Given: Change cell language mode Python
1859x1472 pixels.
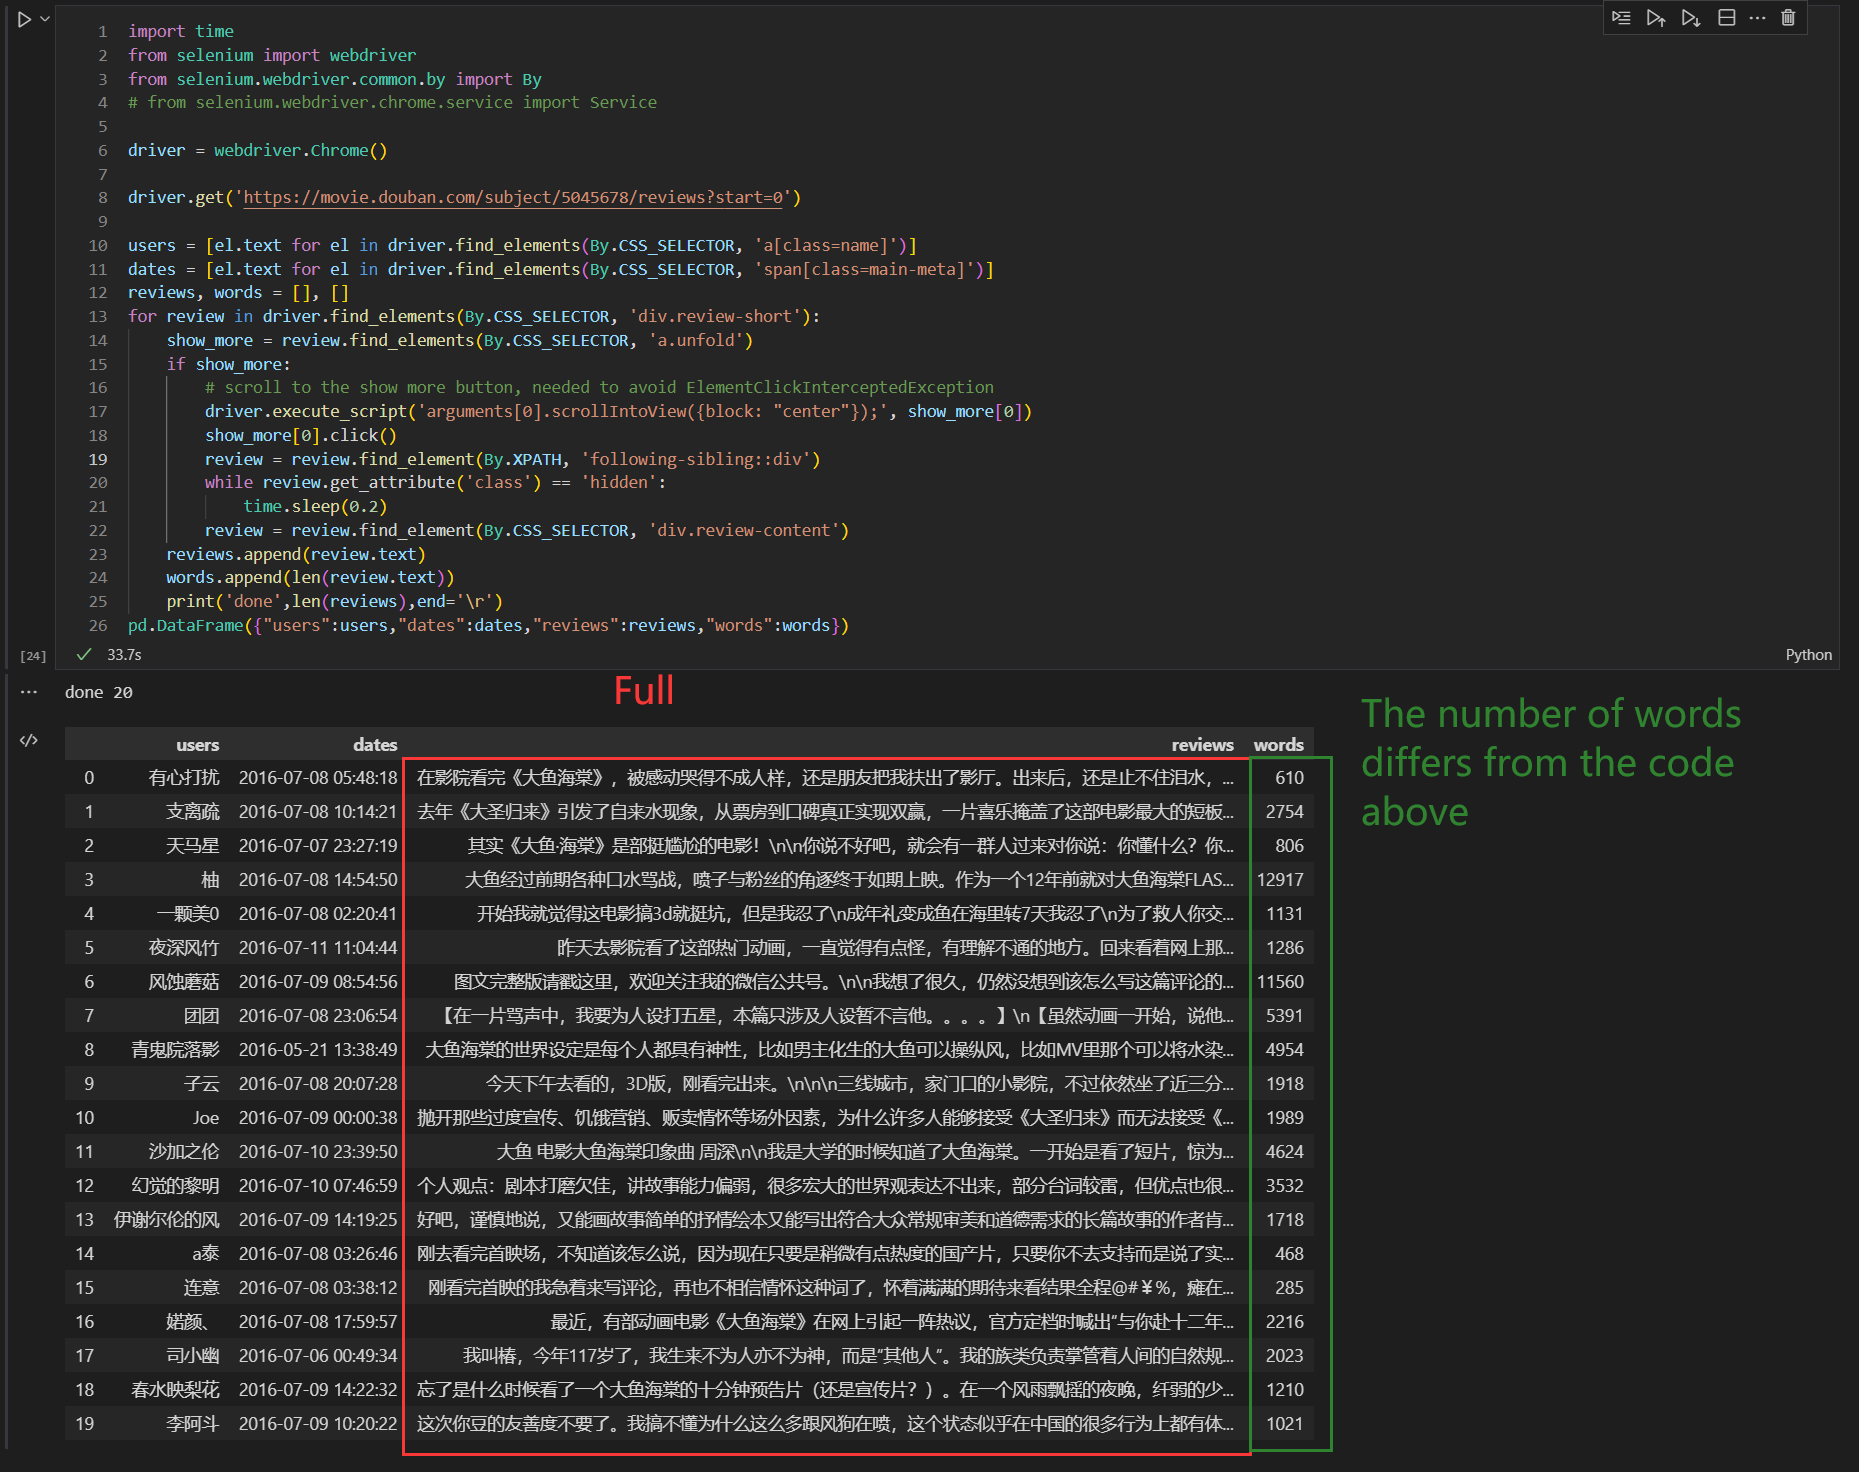Looking at the screenshot, I should tap(1808, 654).
